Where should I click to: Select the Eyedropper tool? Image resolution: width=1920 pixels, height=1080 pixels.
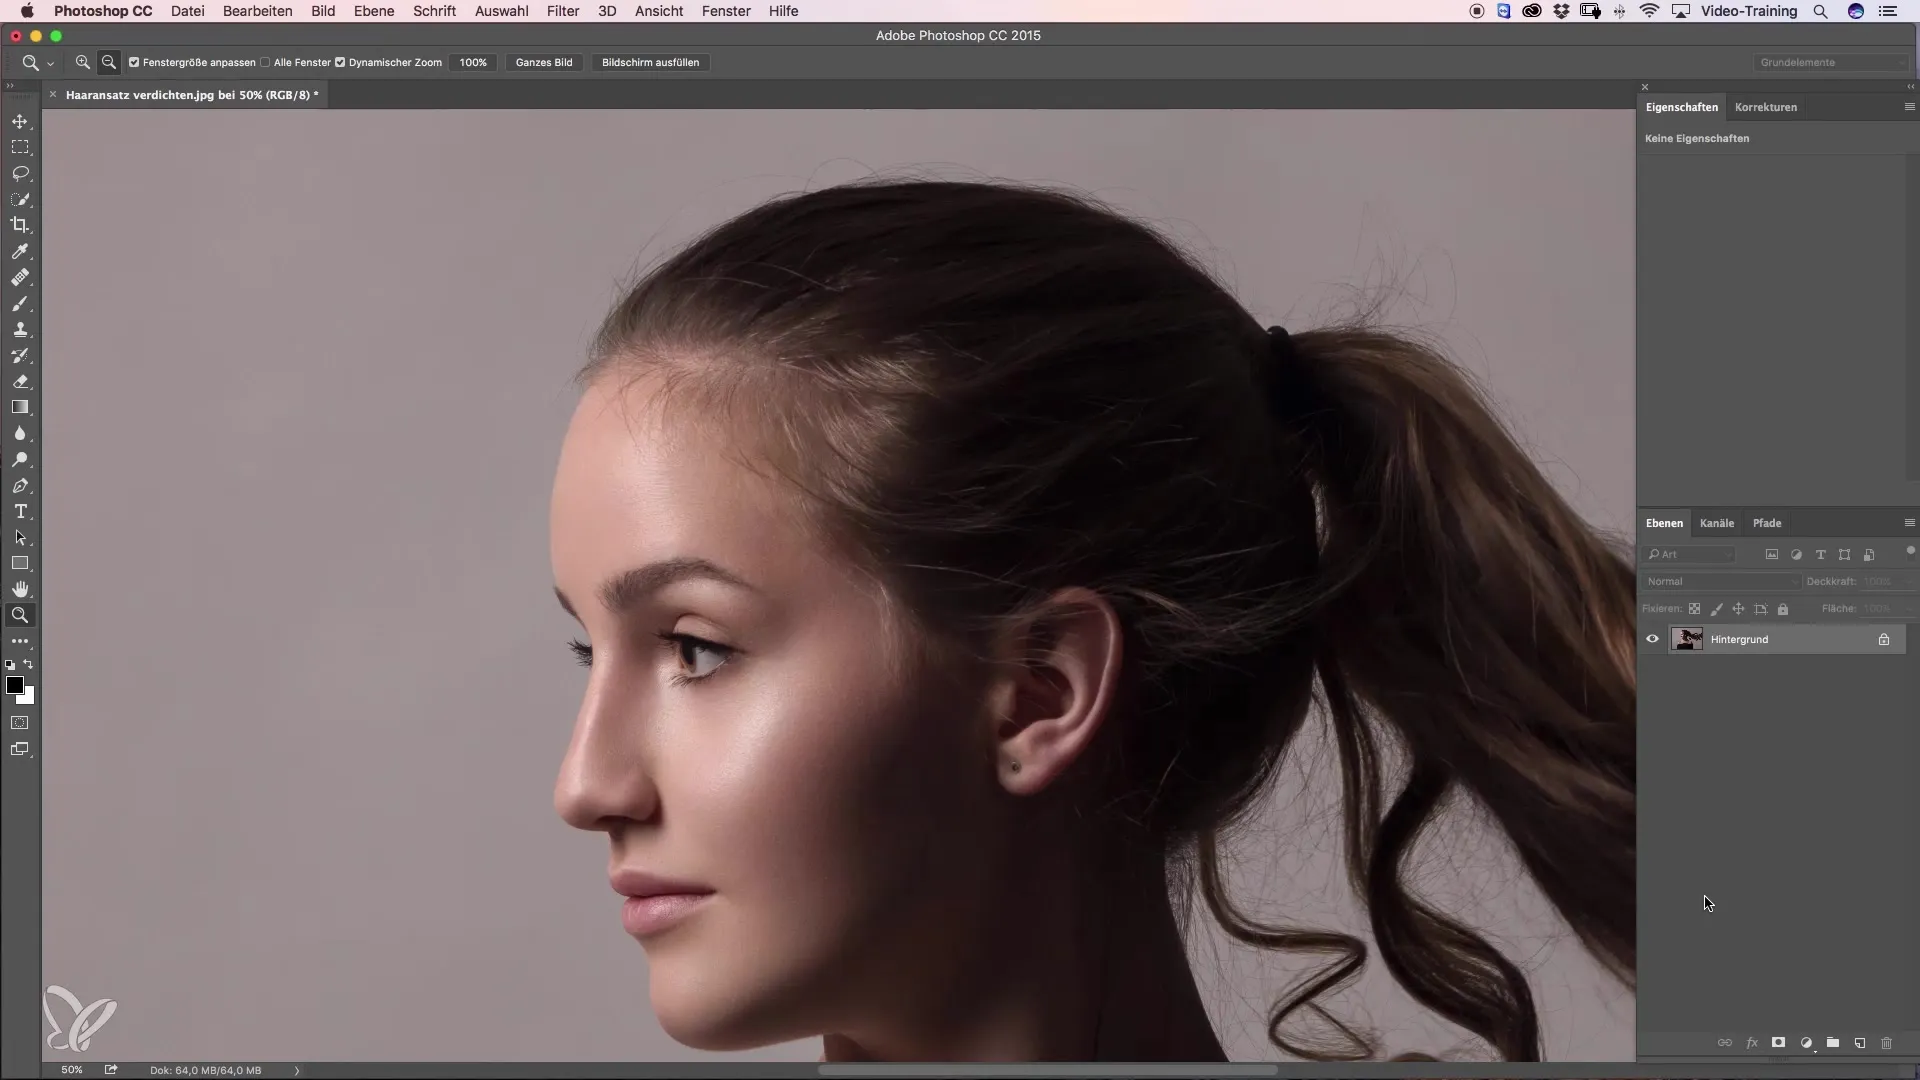coord(20,251)
